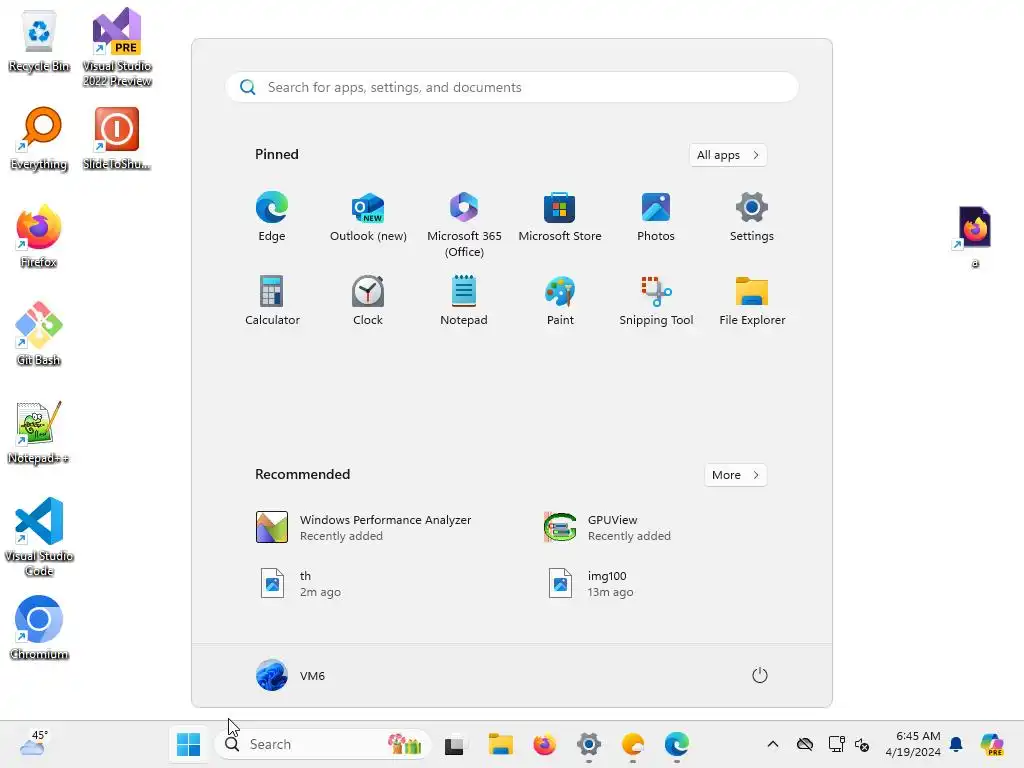Select Firefox desktop shortcut

[39, 237]
